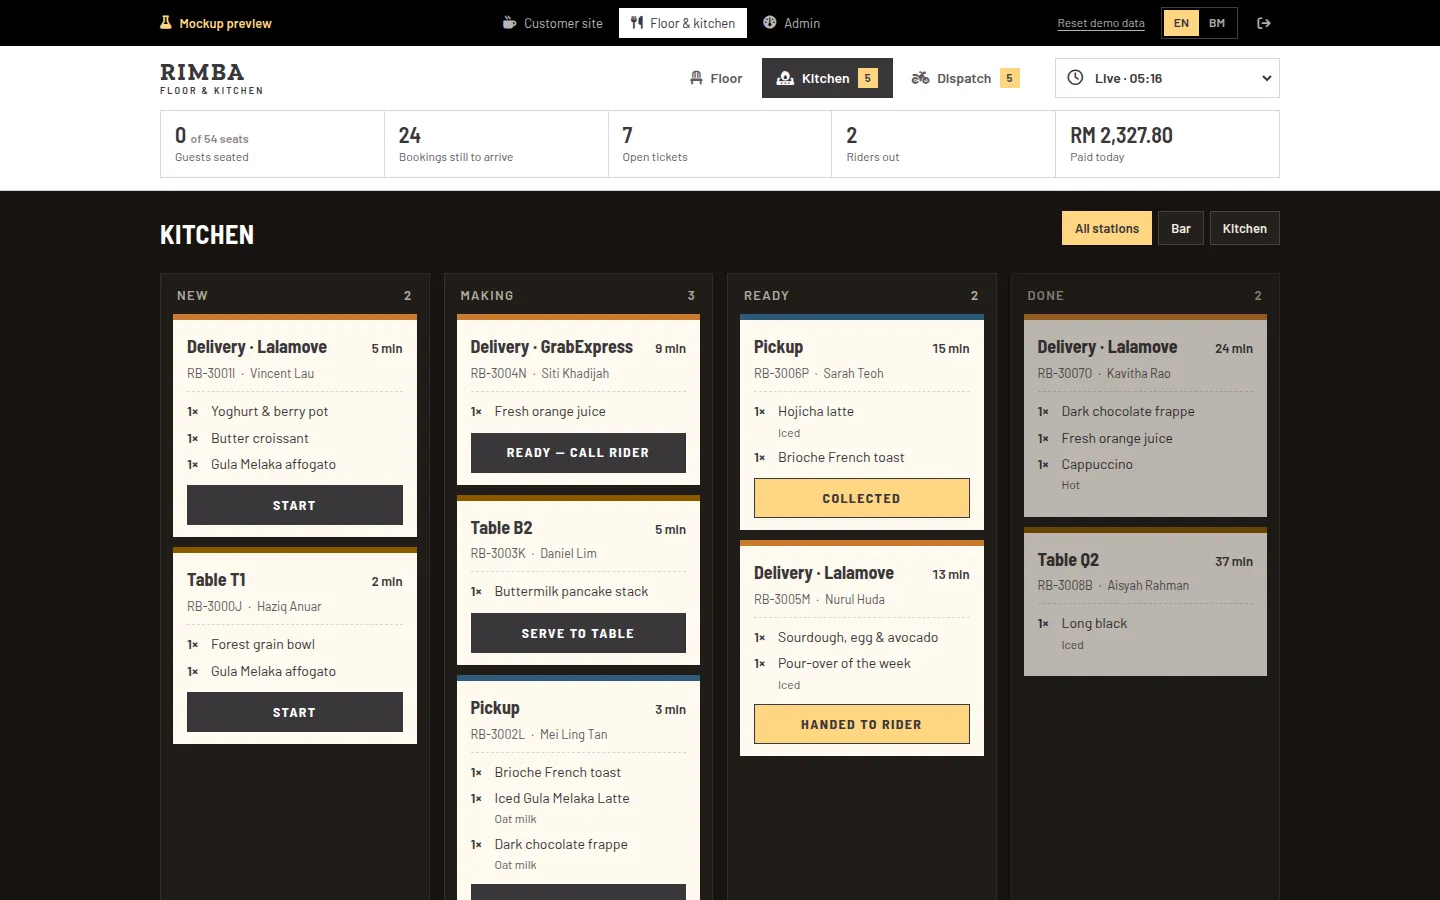1440x900 pixels.
Task: Click Reset demo data link
Action: [1101, 23]
